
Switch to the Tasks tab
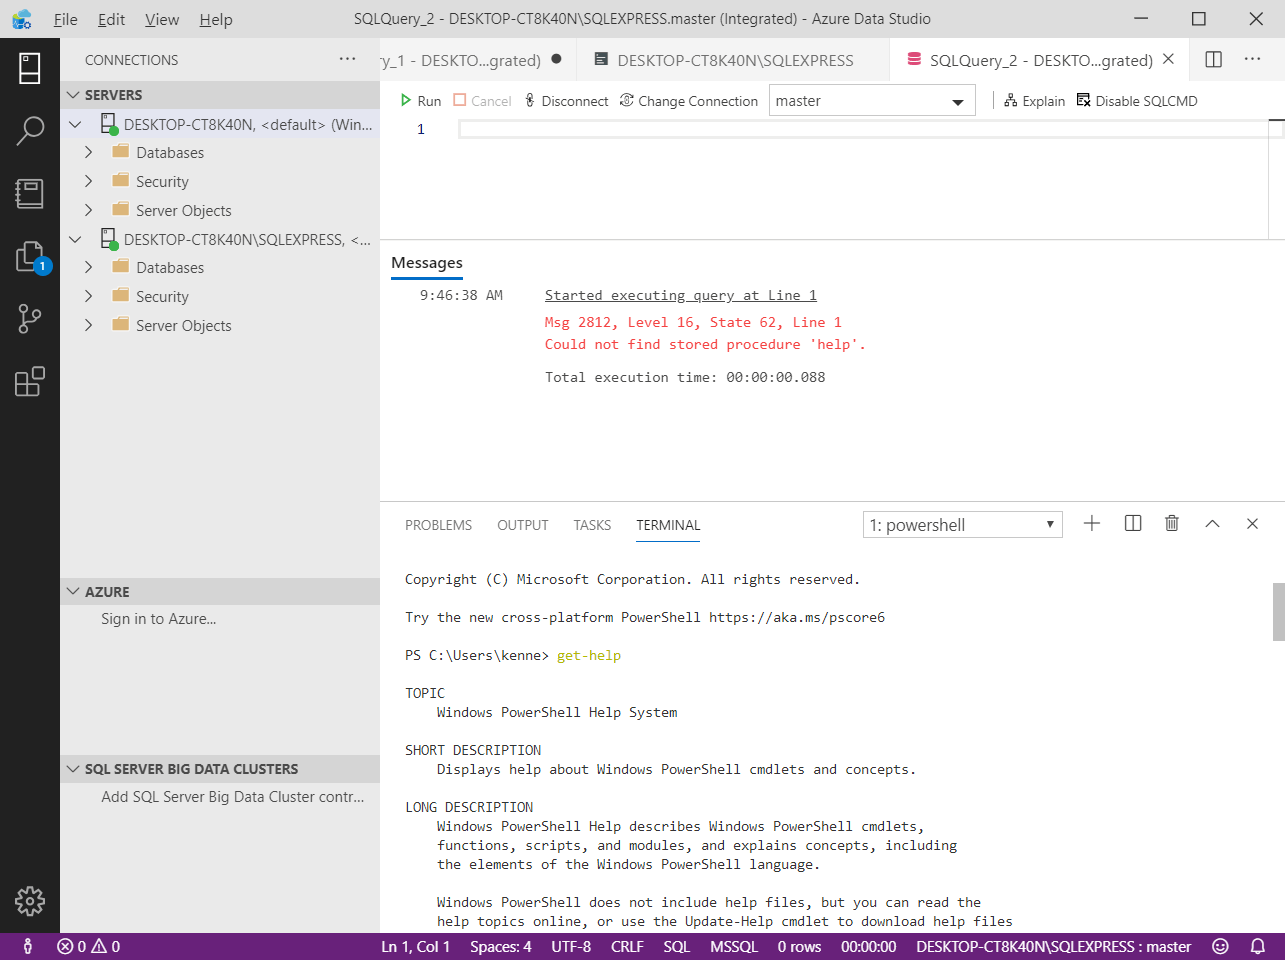click(x=592, y=525)
